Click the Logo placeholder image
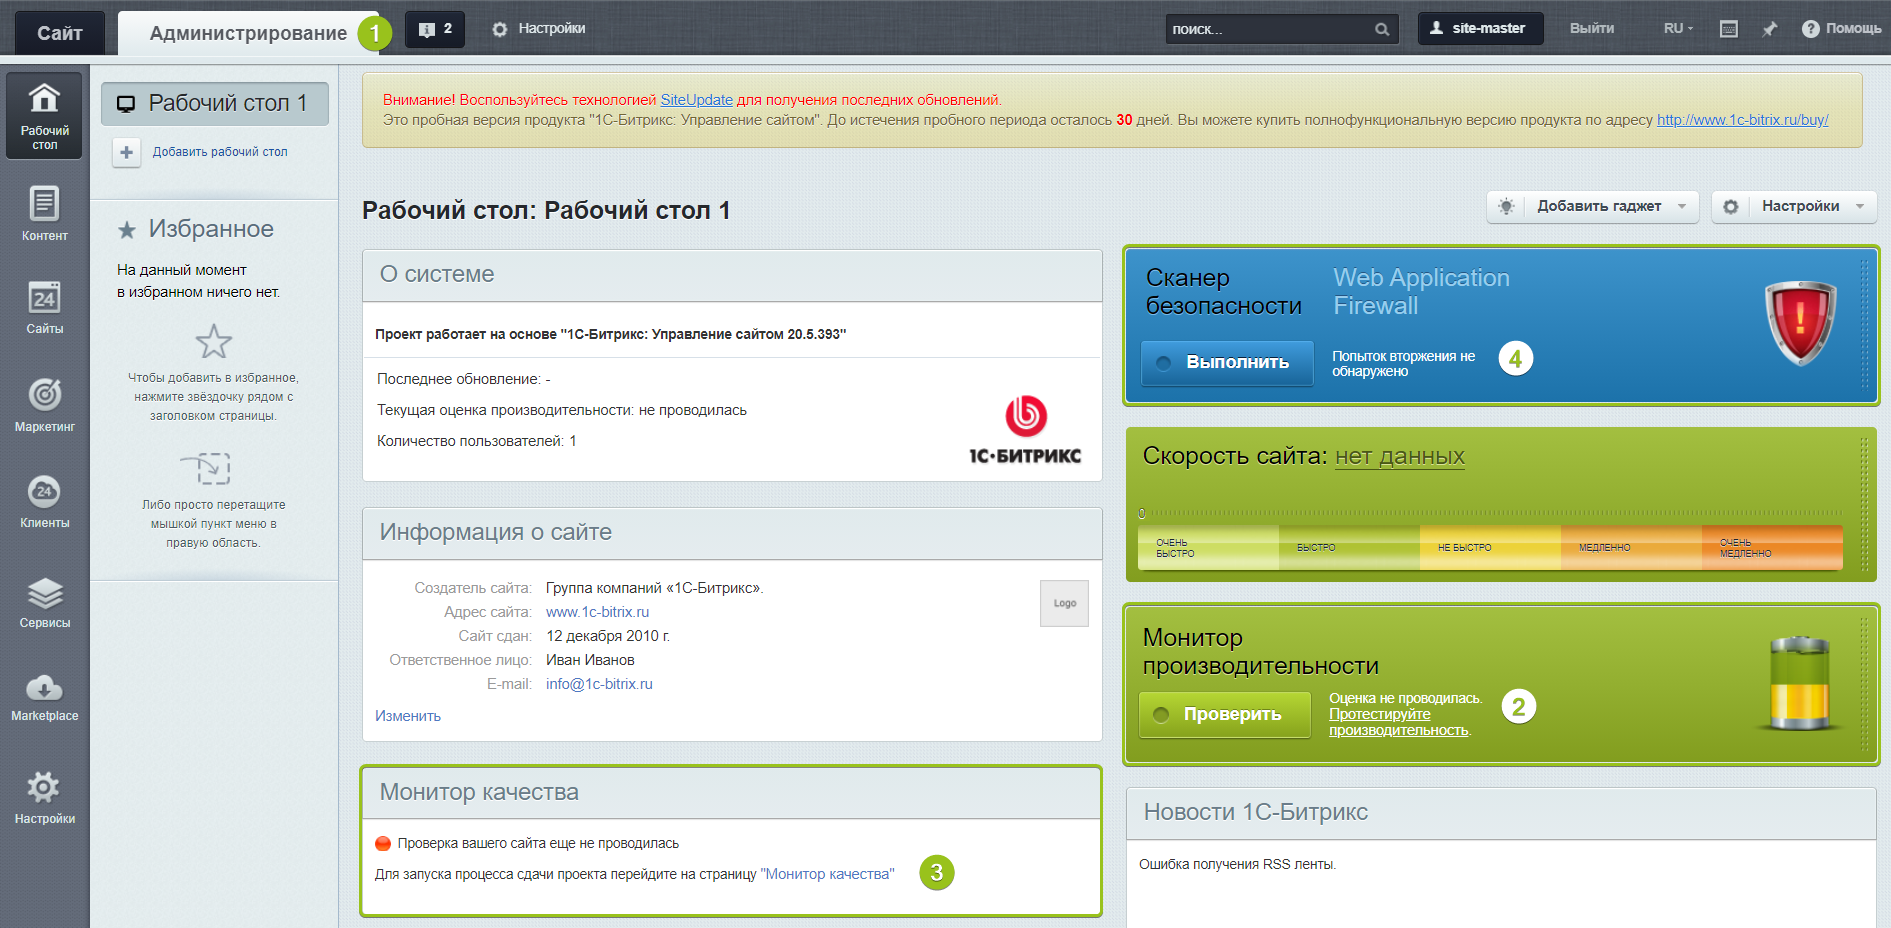1891x928 pixels. tap(1065, 603)
